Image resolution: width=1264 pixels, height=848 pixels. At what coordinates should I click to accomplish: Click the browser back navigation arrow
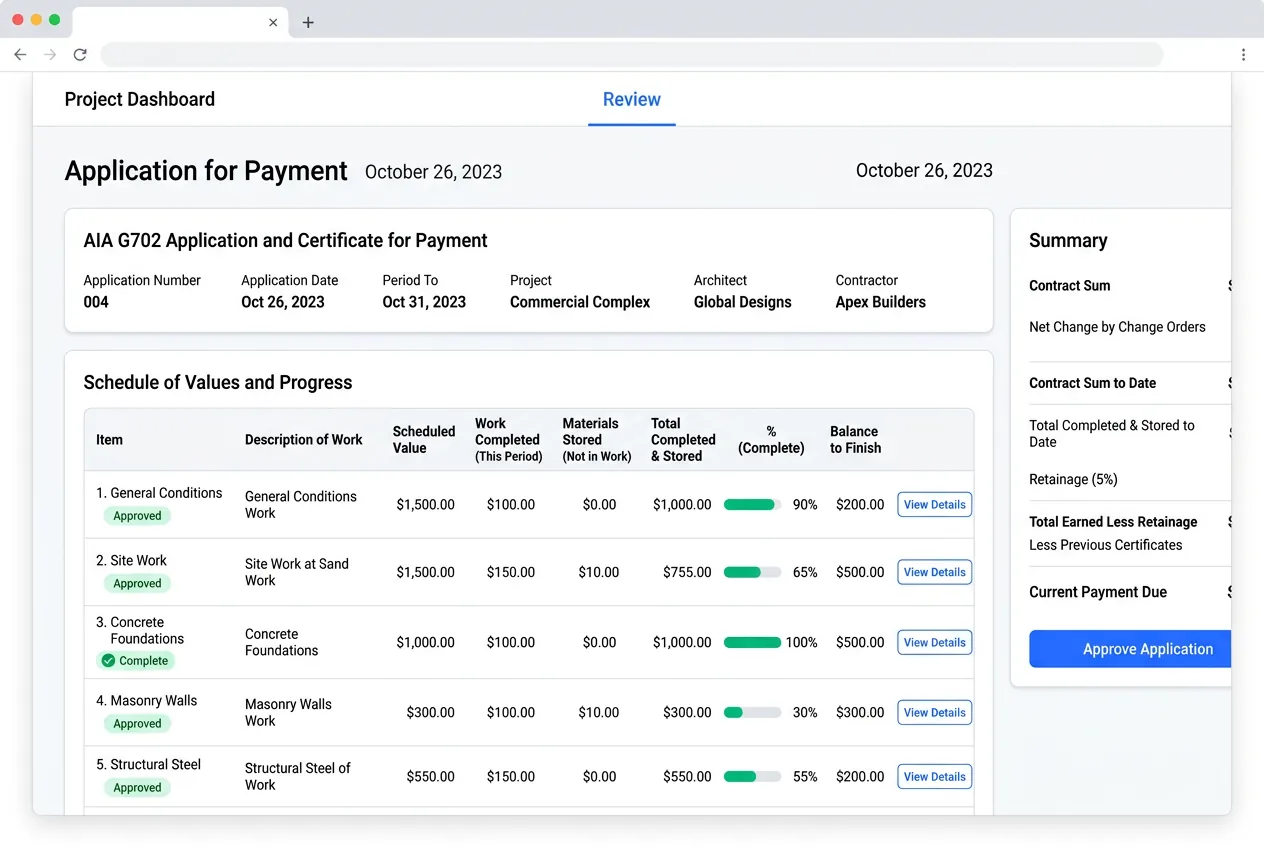(20, 54)
